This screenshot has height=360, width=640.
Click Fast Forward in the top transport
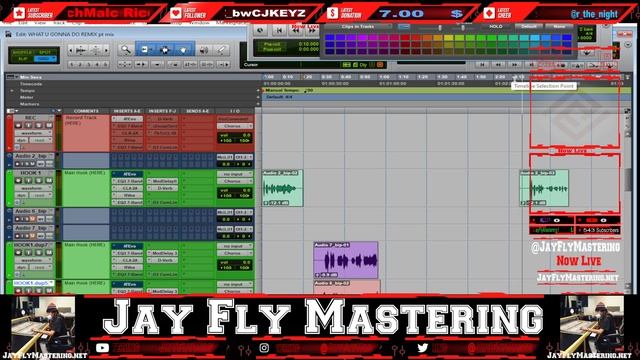click(311, 30)
